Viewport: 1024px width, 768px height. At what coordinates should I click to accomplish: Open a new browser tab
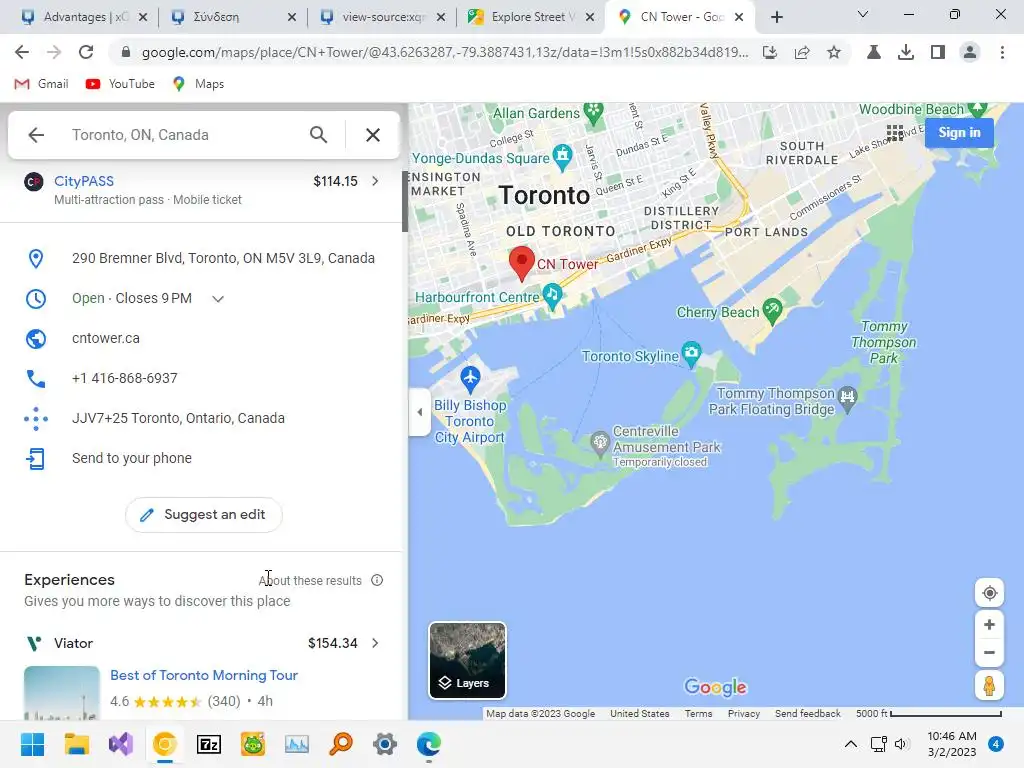(x=776, y=17)
